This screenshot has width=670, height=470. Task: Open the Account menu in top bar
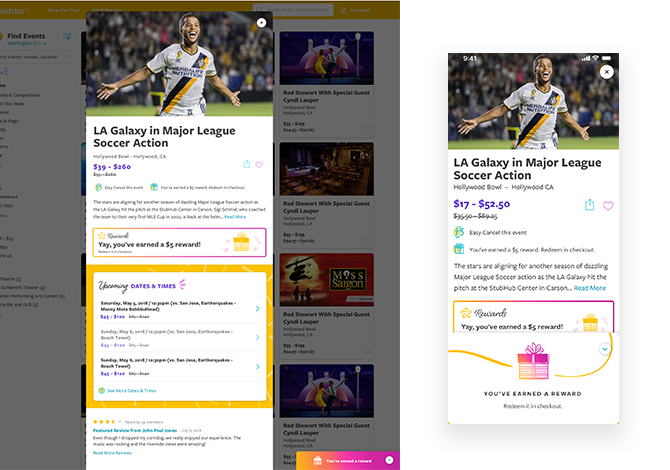tap(355, 10)
